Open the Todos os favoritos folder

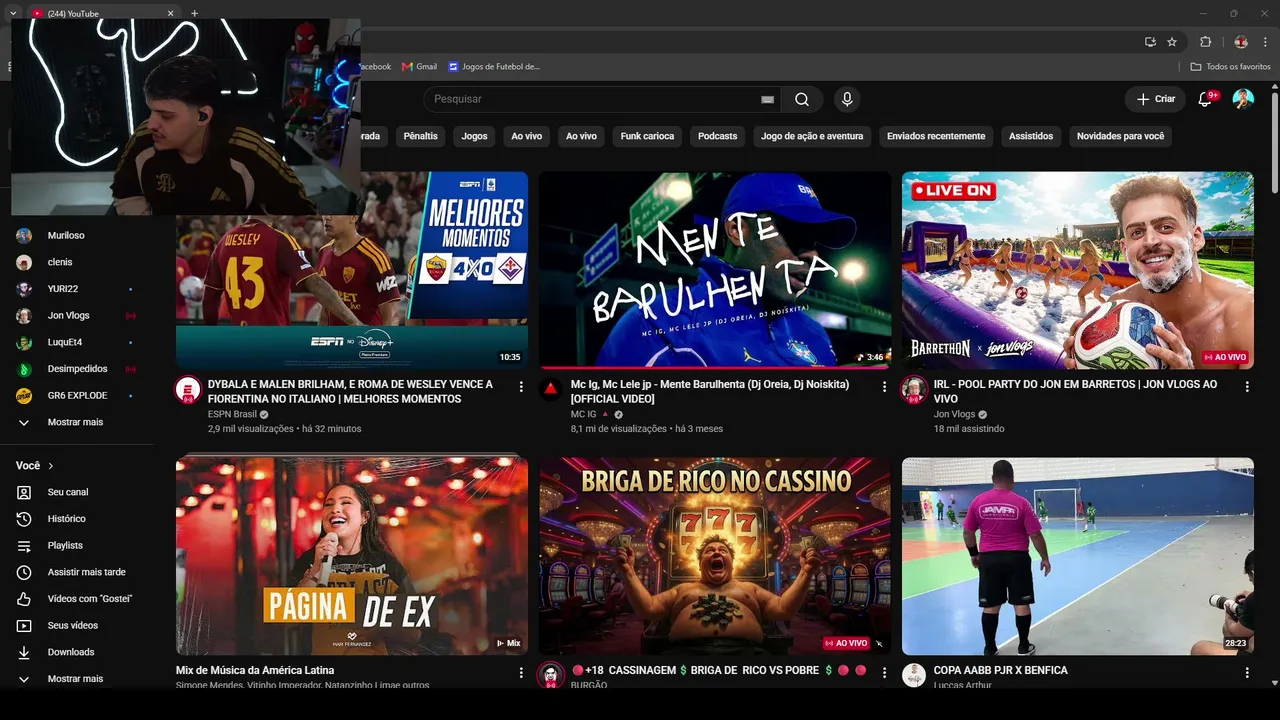click(1230, 67)
